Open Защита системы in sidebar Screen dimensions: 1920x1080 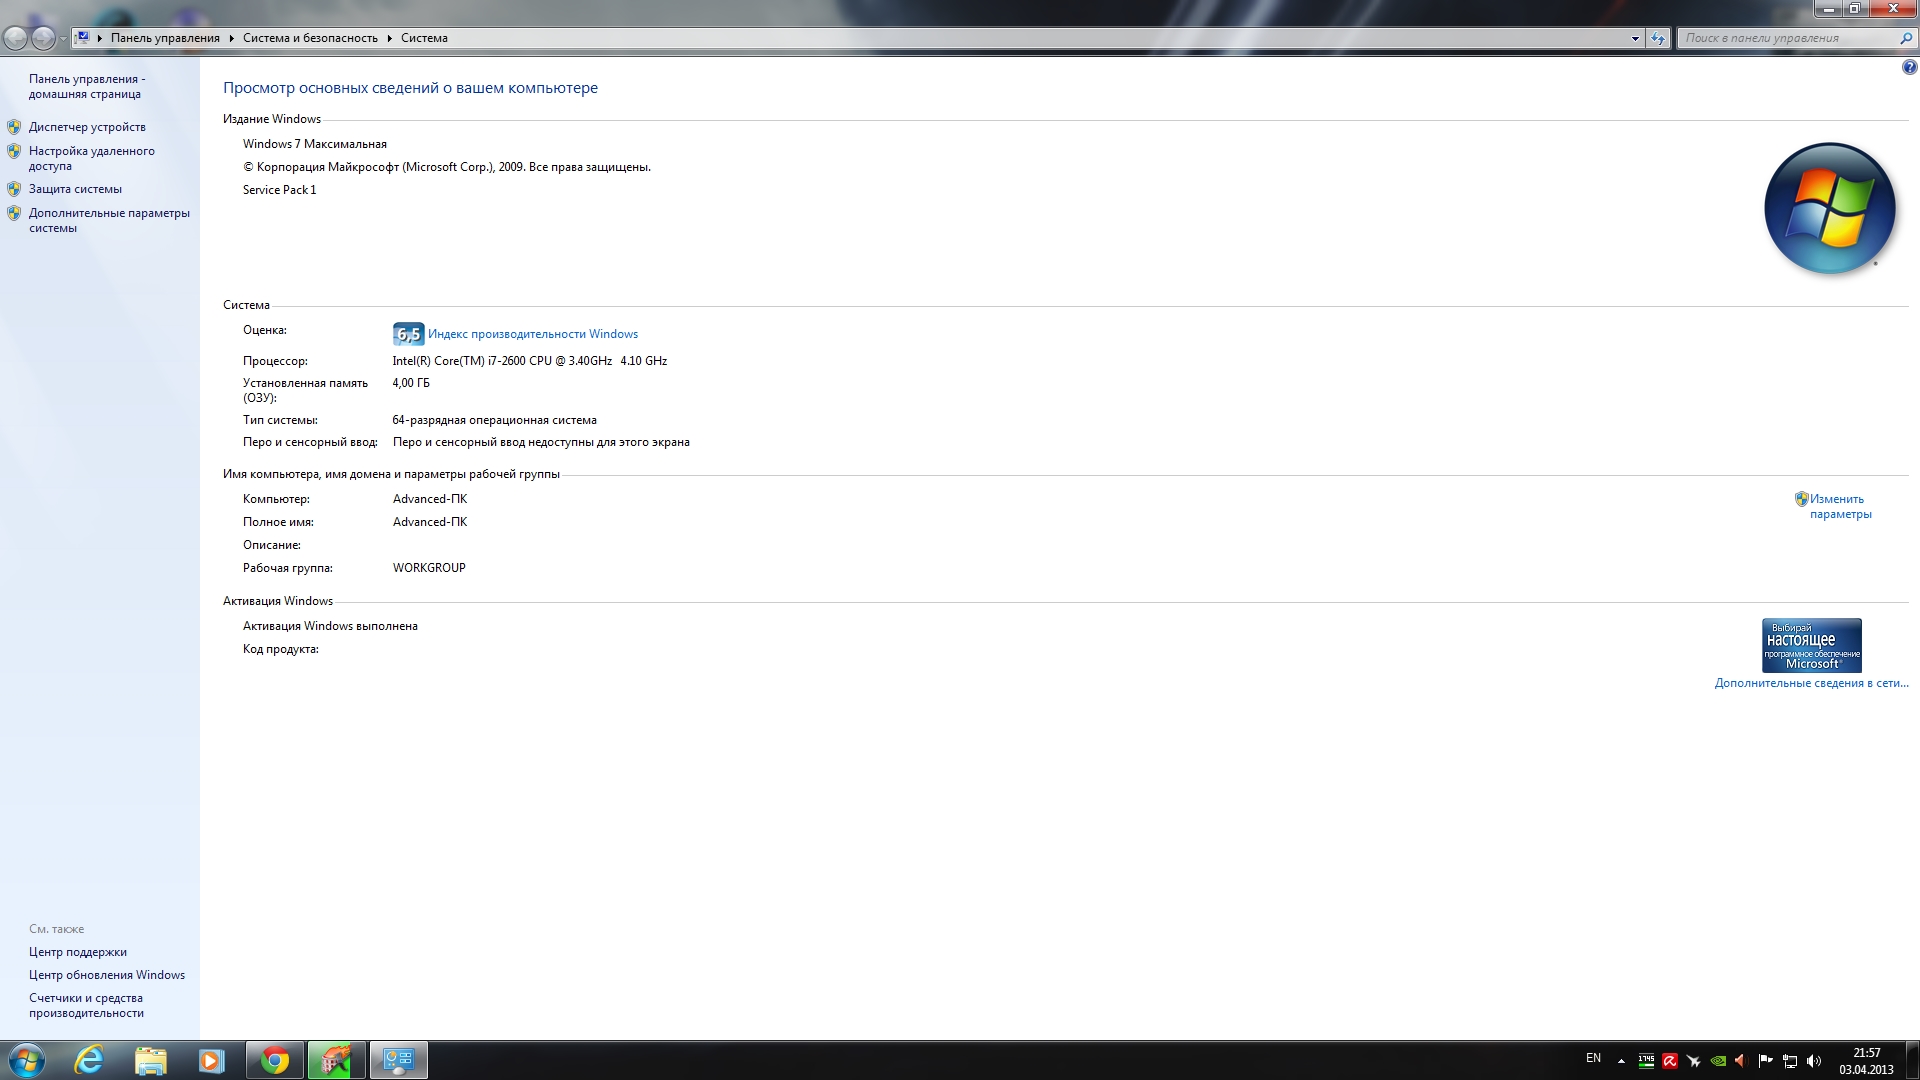pos(75,189)
